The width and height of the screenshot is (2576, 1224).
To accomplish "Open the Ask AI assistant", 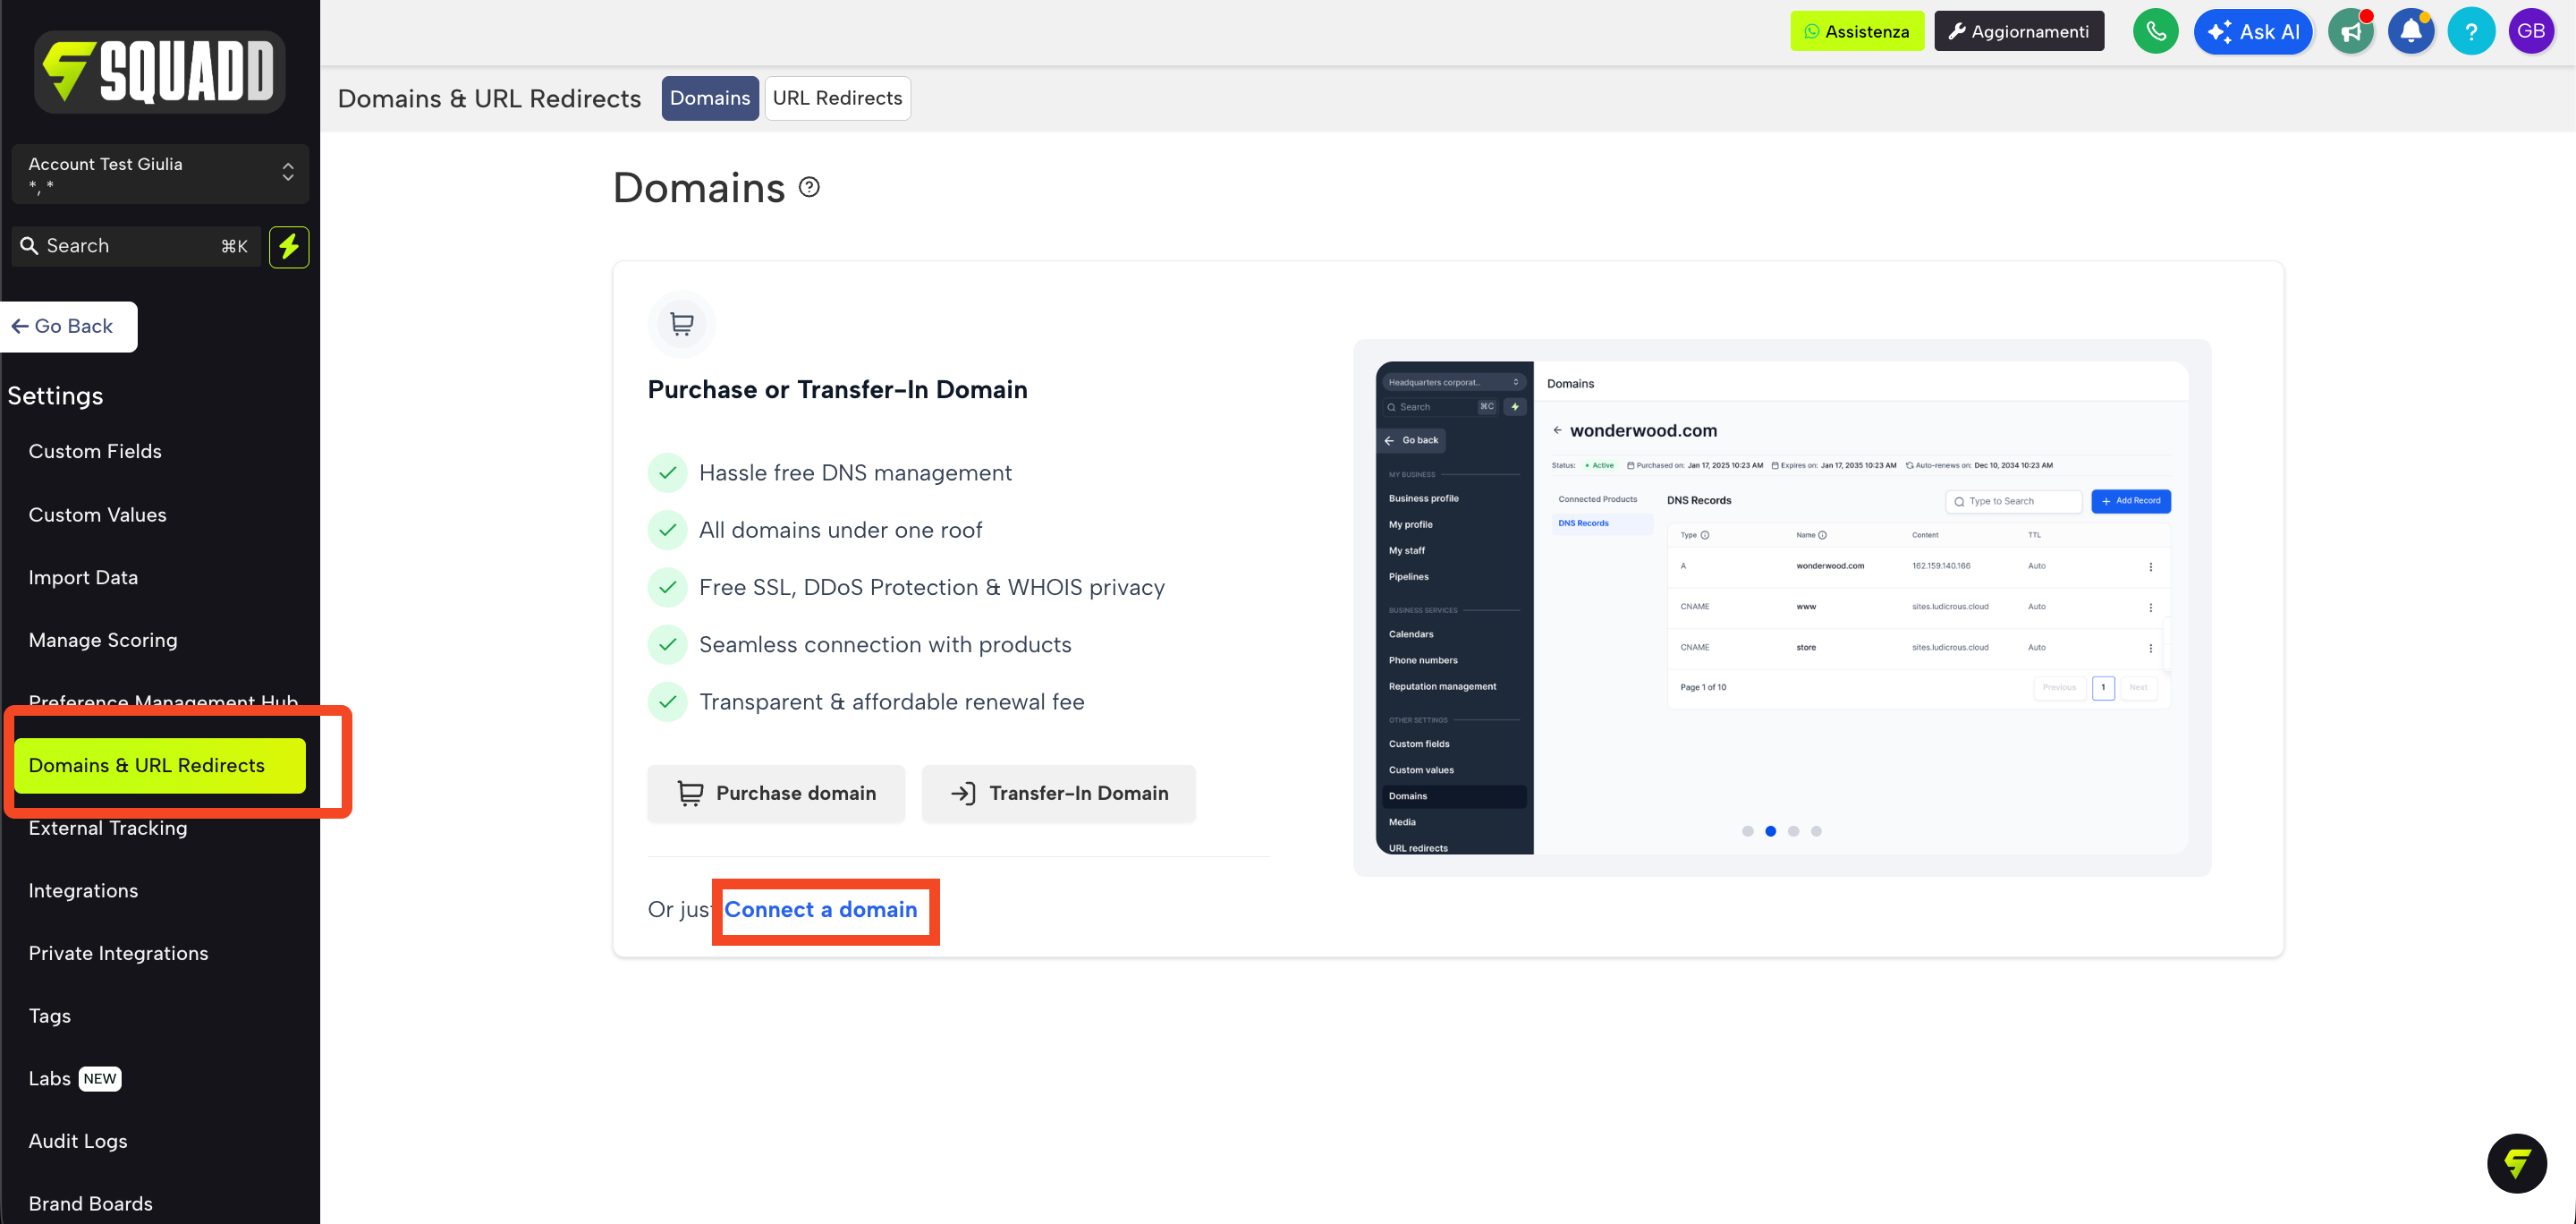I will click(x=2253, y=31).
